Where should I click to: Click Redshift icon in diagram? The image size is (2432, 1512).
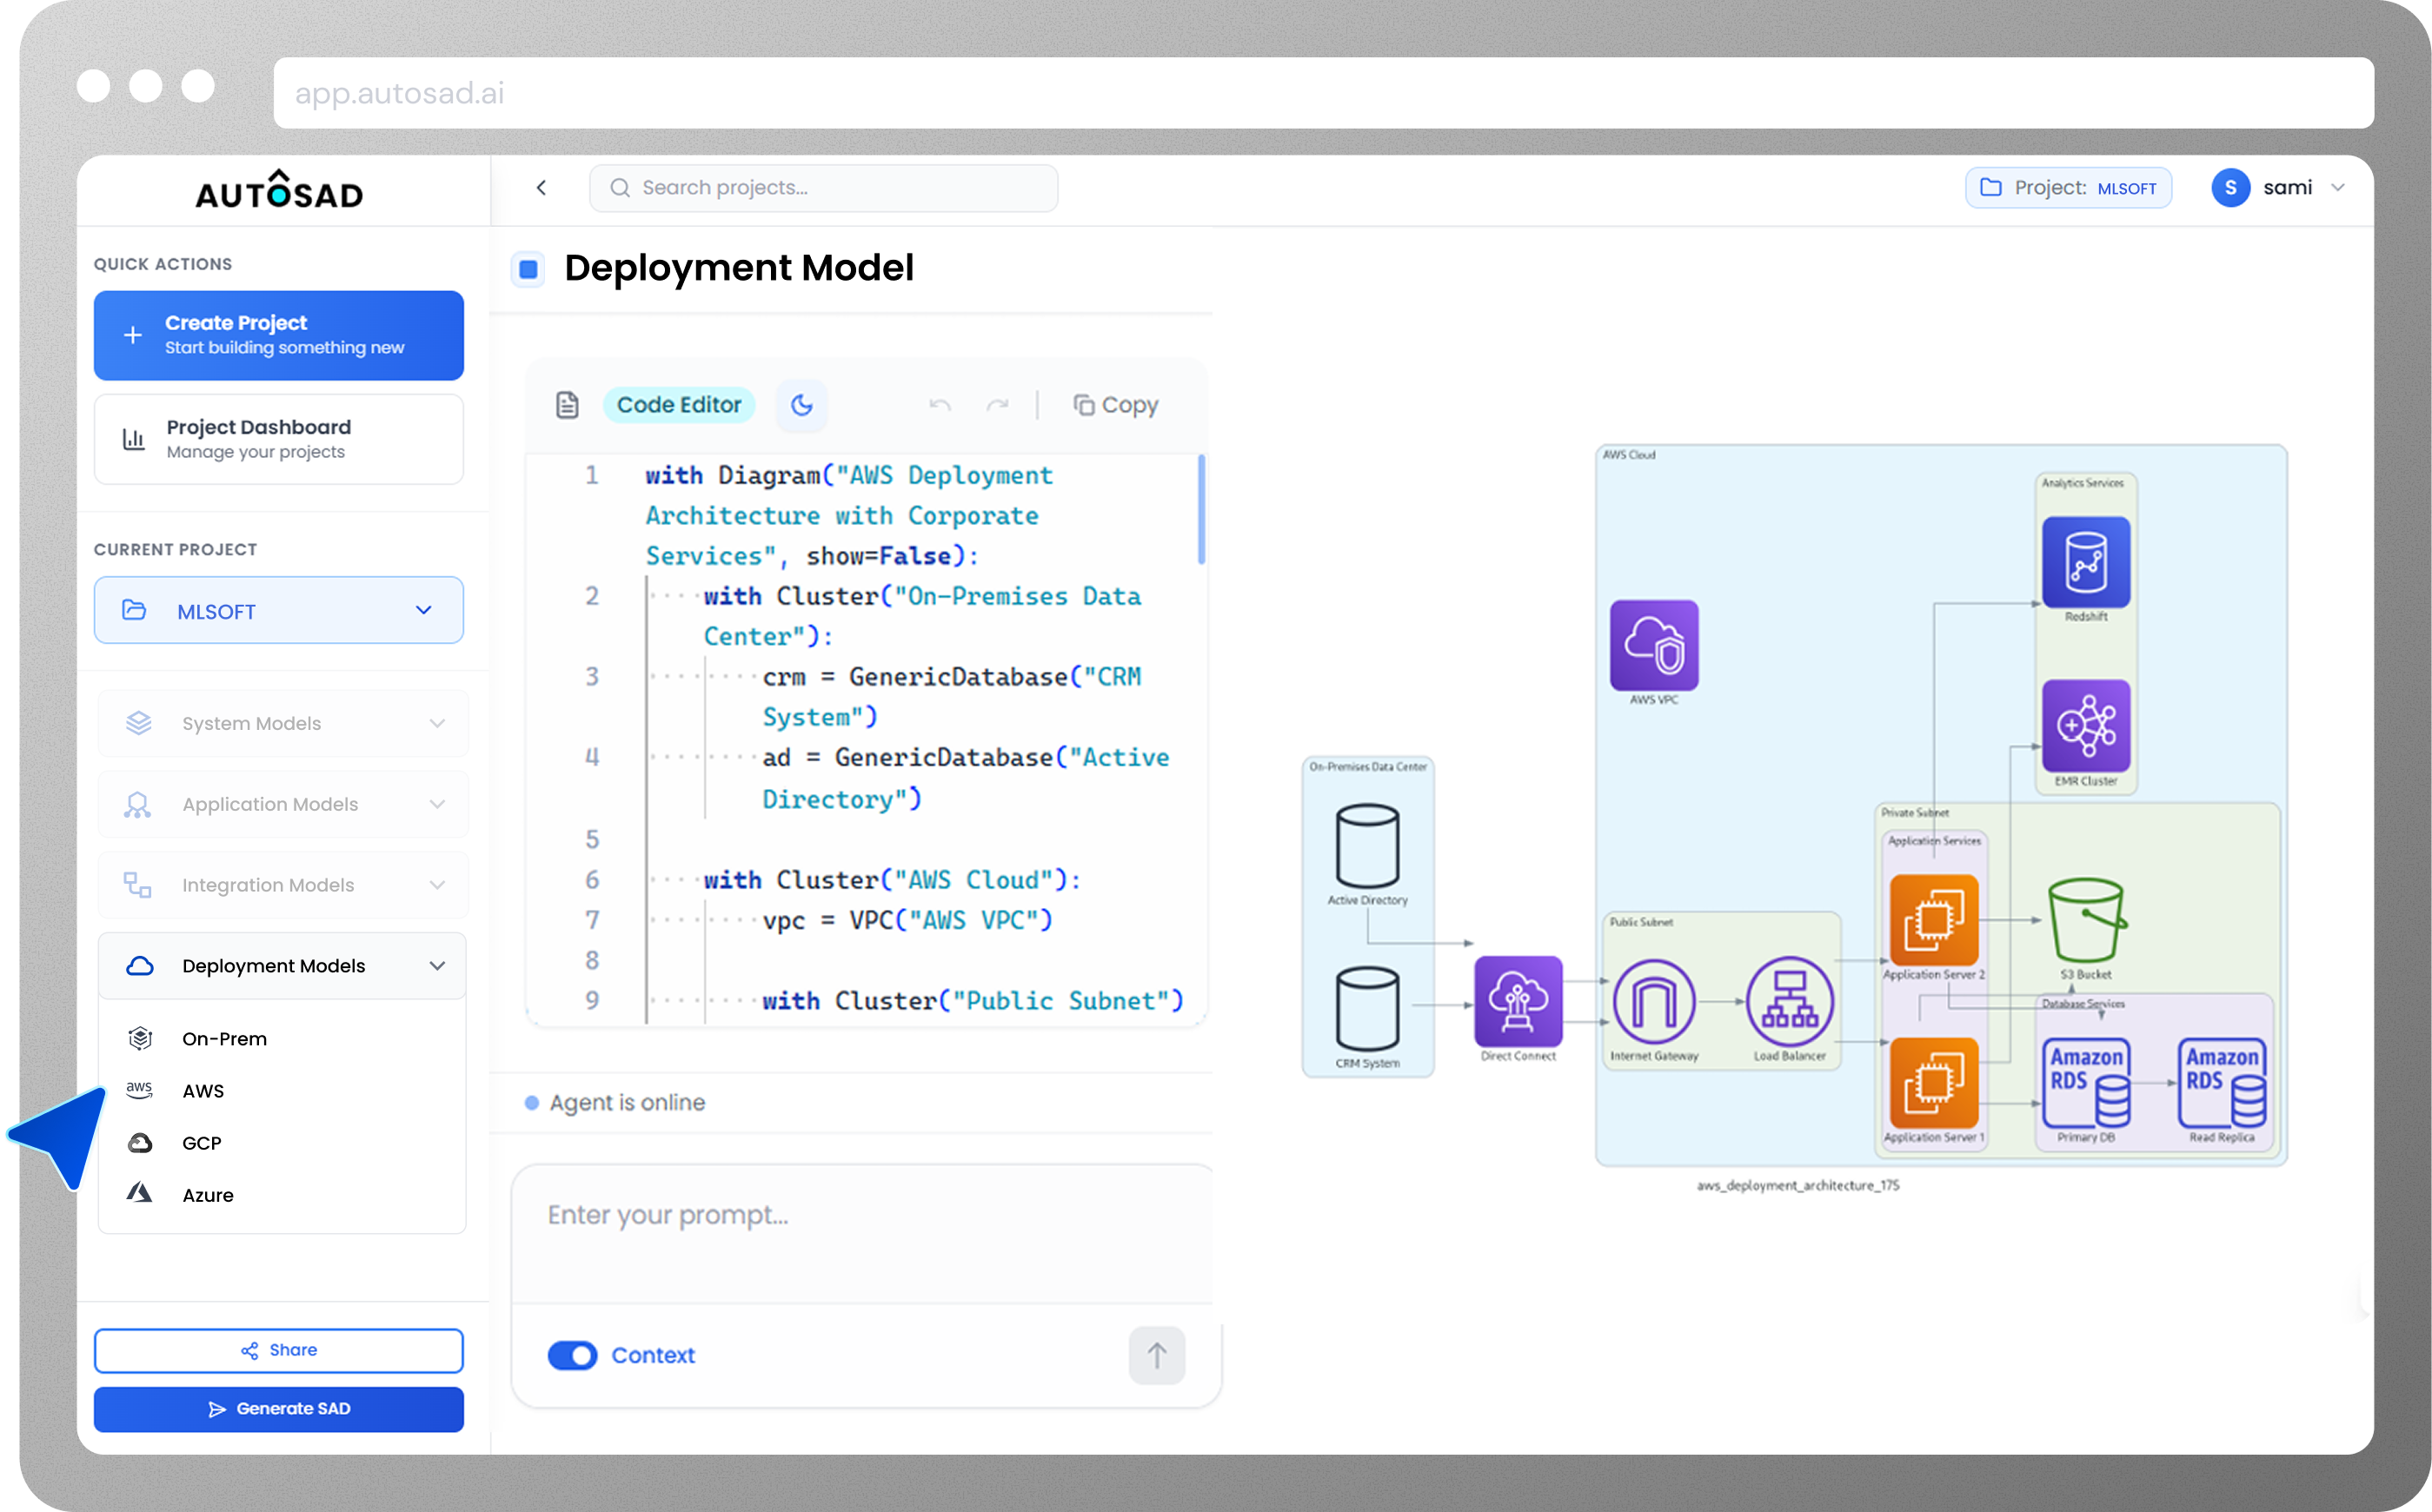(x=2085, y=562)
